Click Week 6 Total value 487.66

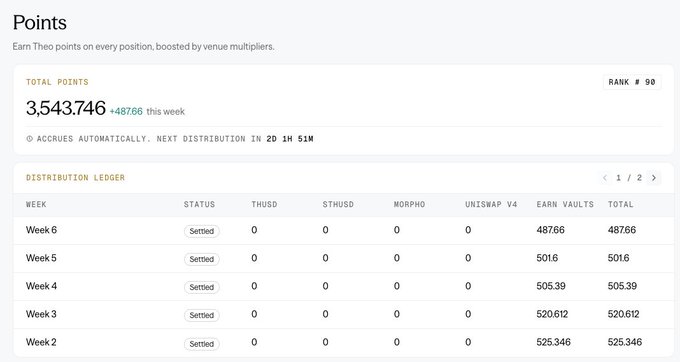[622, 230]
